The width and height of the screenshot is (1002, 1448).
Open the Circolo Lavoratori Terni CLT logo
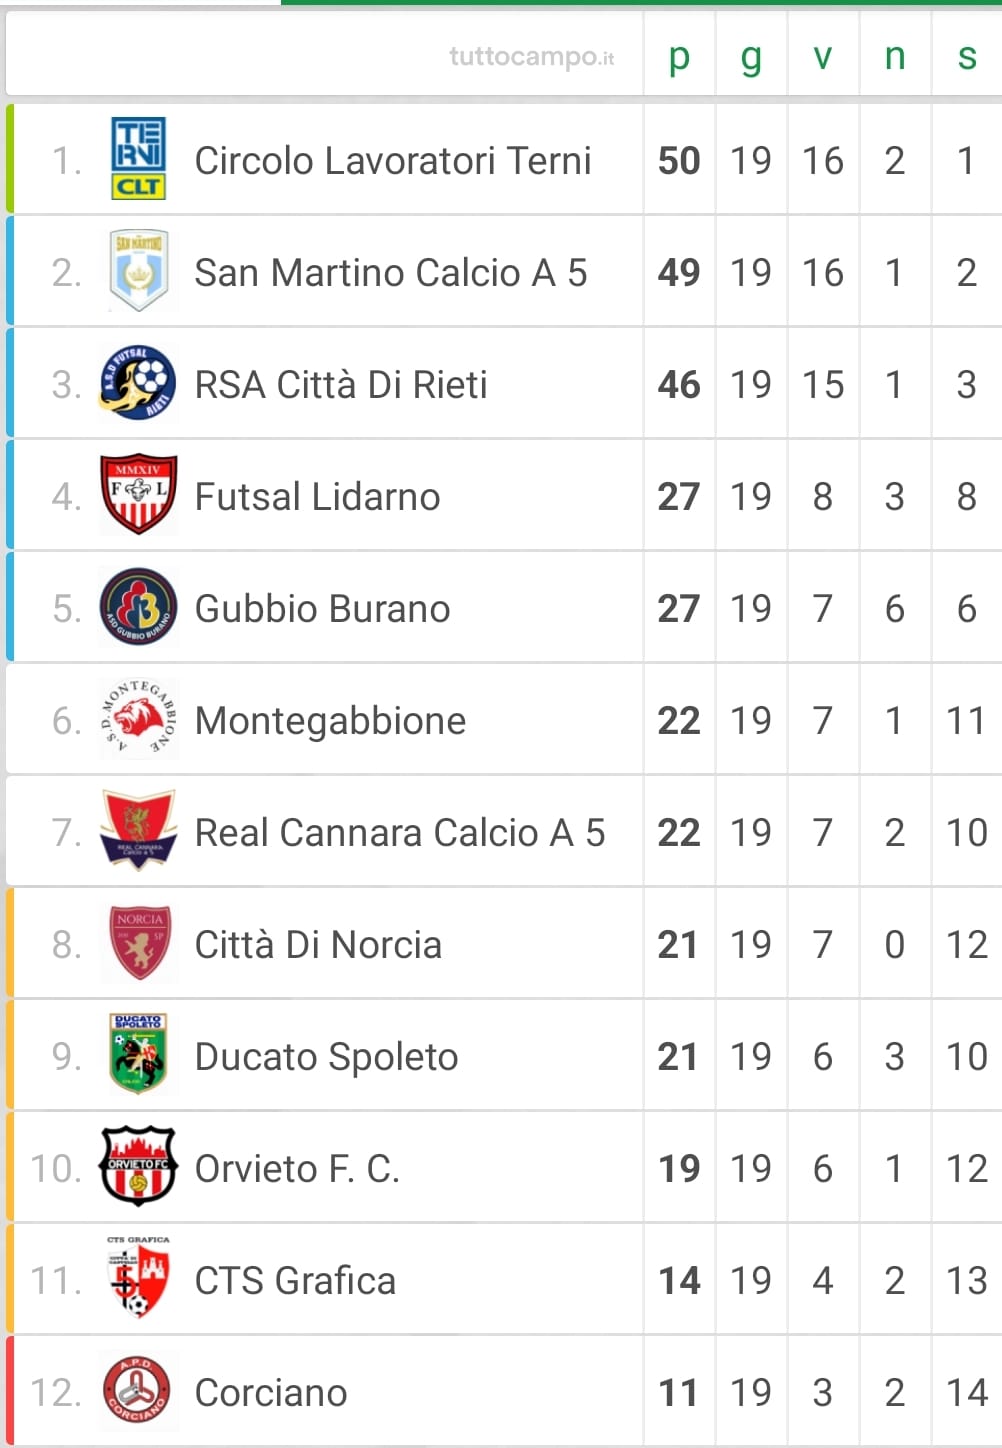139,159
